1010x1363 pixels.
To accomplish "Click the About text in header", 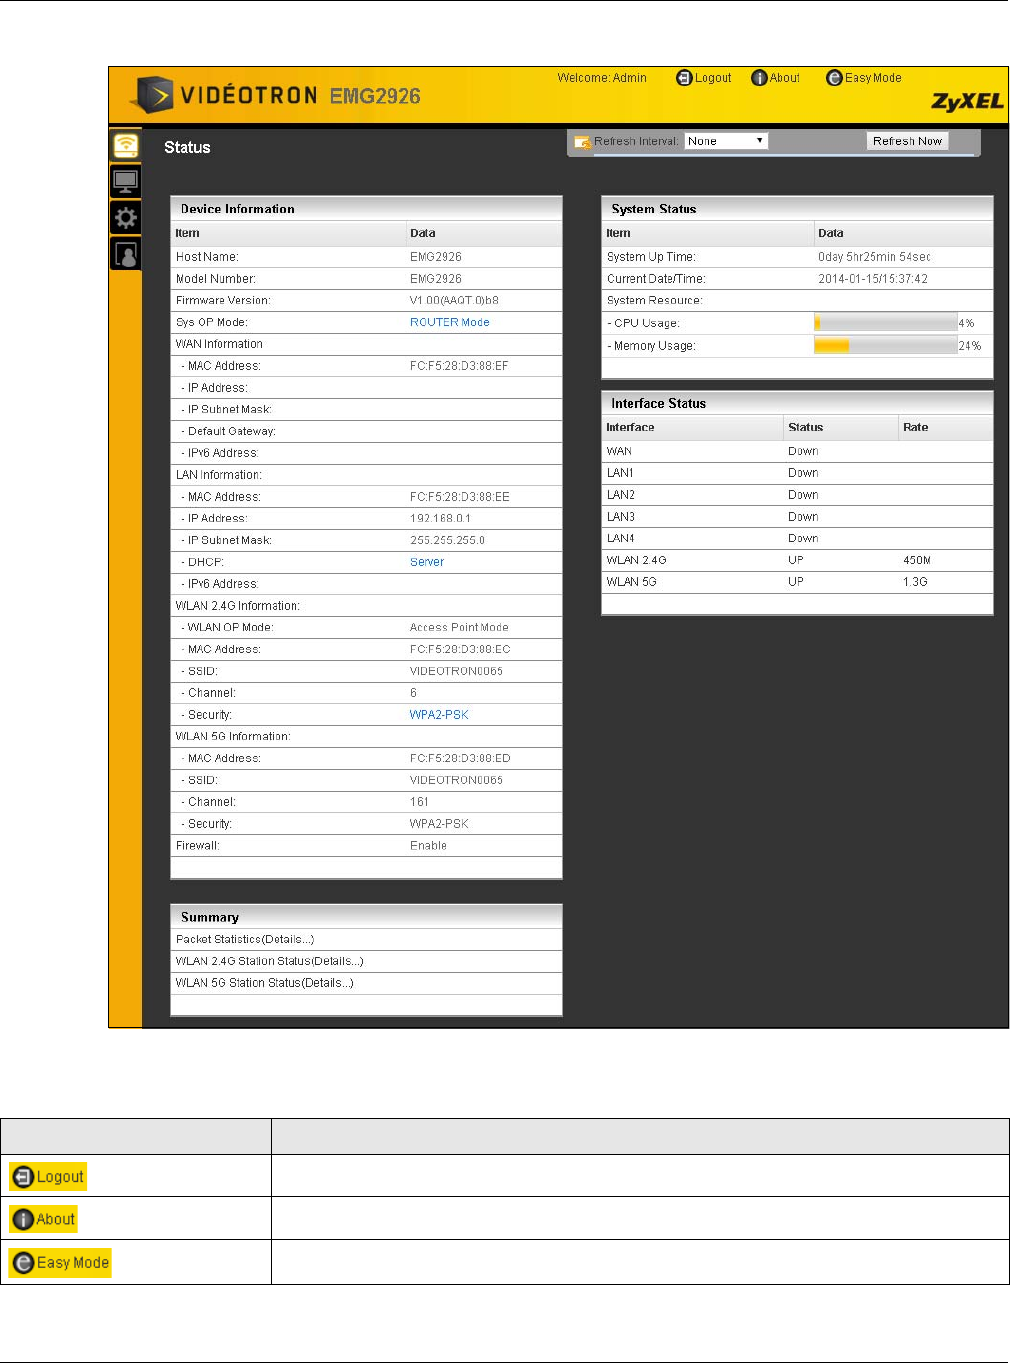I will click(785, 78).
